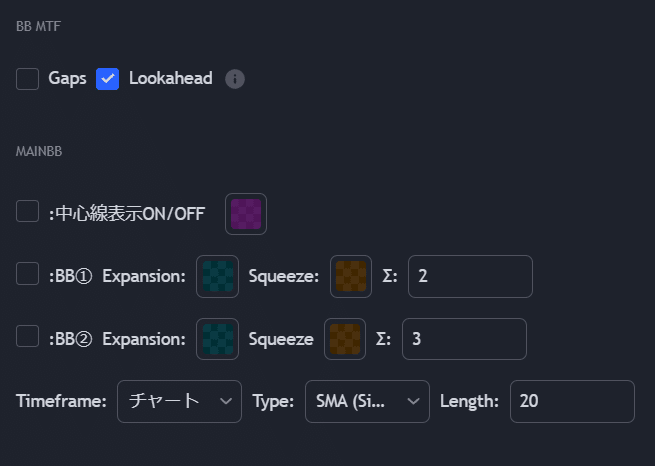The image size is (655, 466).
Task: Click the Length input field showing 20
Action: pyautogui.click(x=572, y=401)
